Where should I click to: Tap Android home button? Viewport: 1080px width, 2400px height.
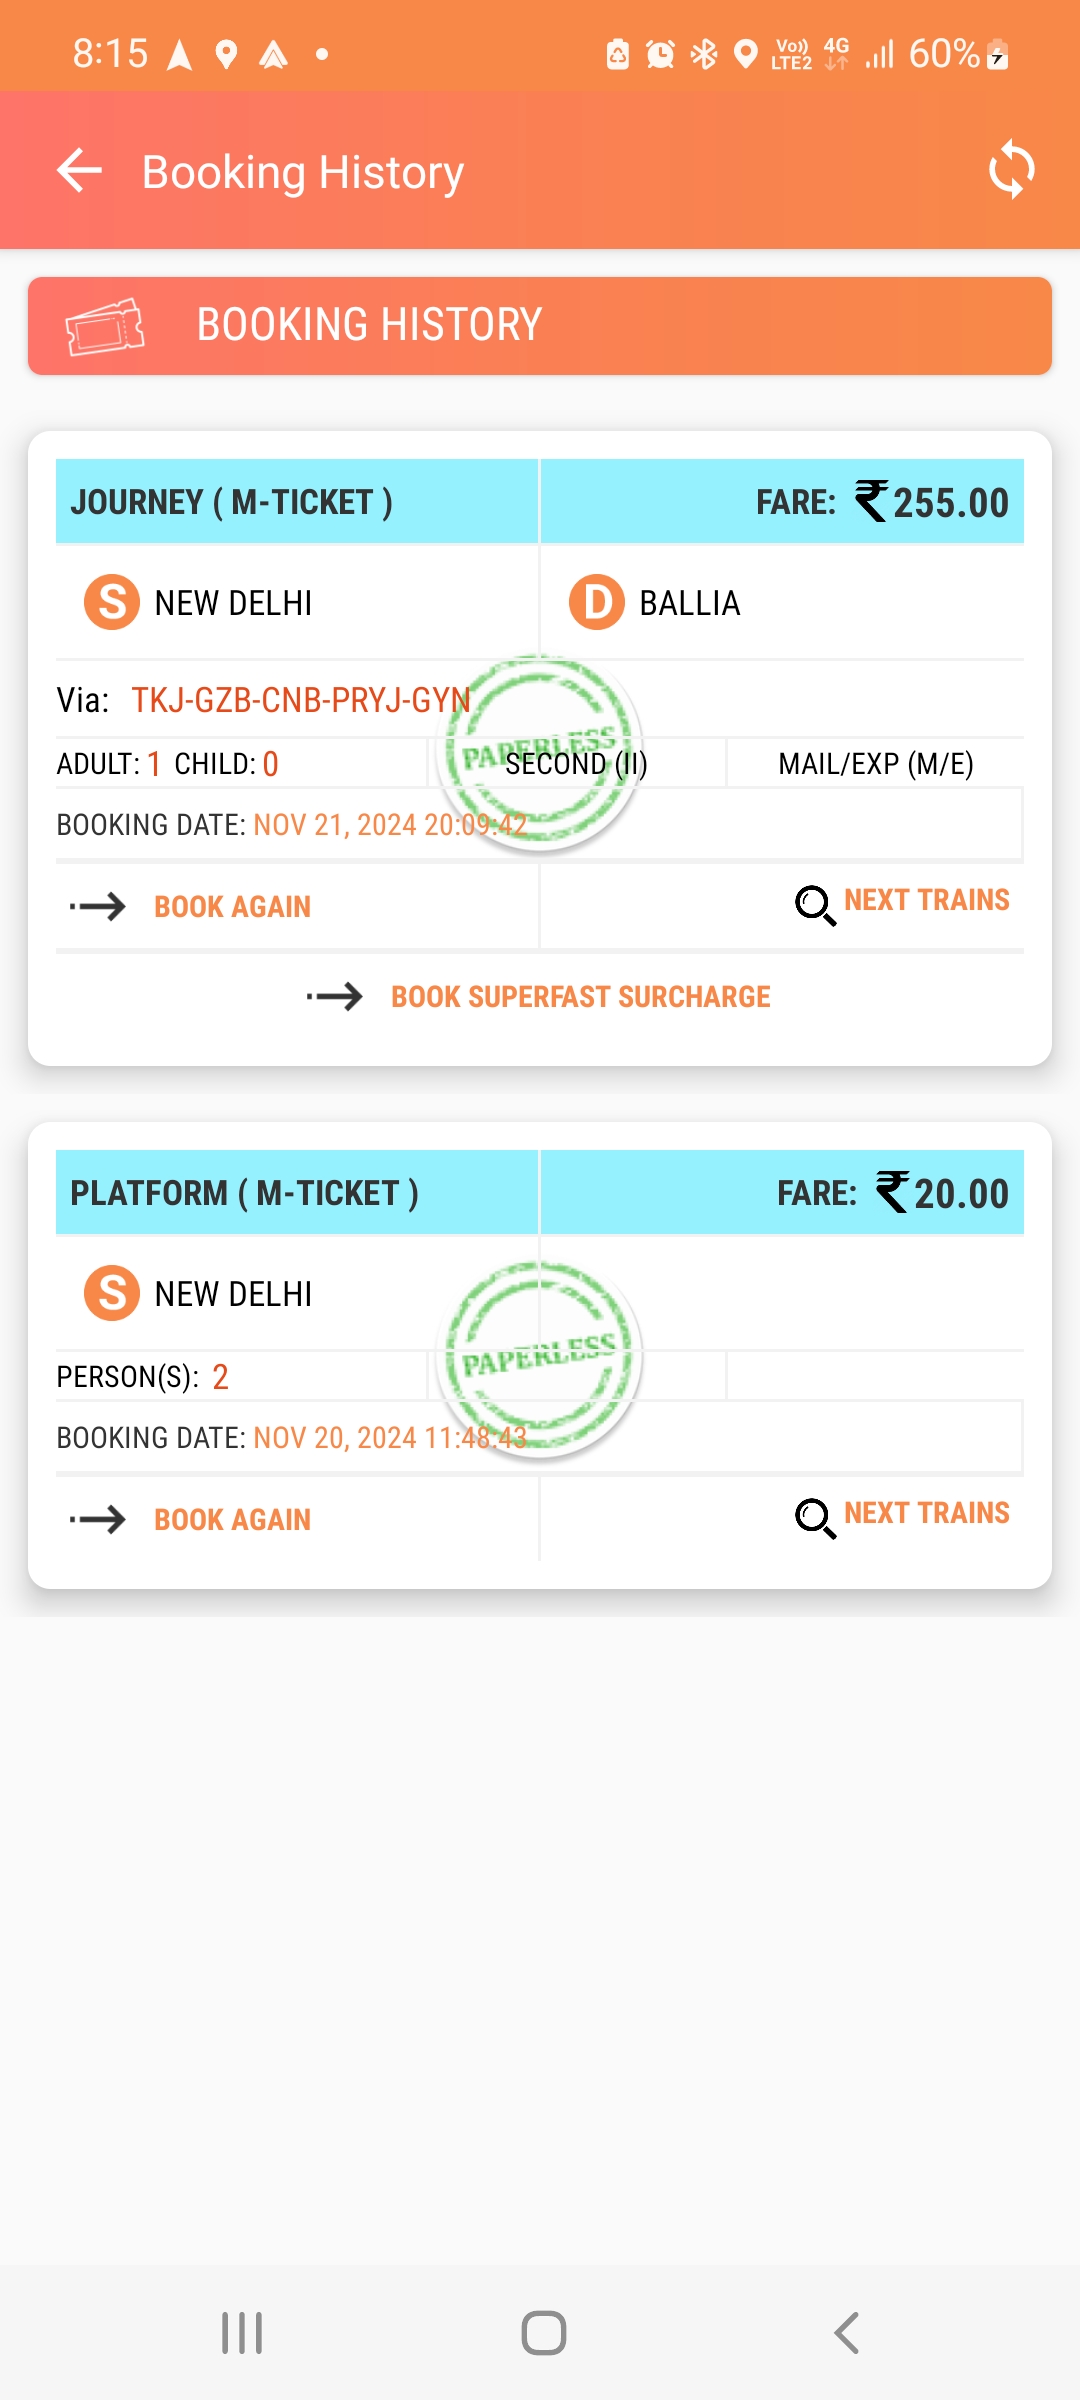544,2333
